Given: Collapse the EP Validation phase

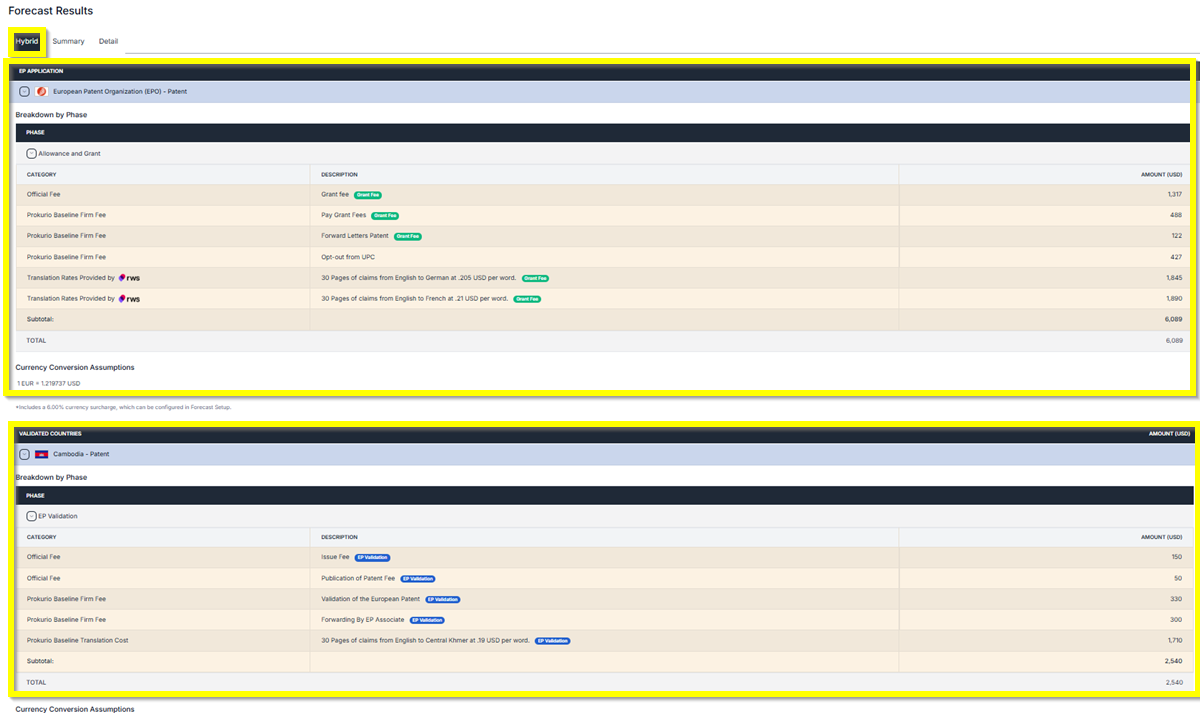Looking at the screenshot, I should point(31,516).
